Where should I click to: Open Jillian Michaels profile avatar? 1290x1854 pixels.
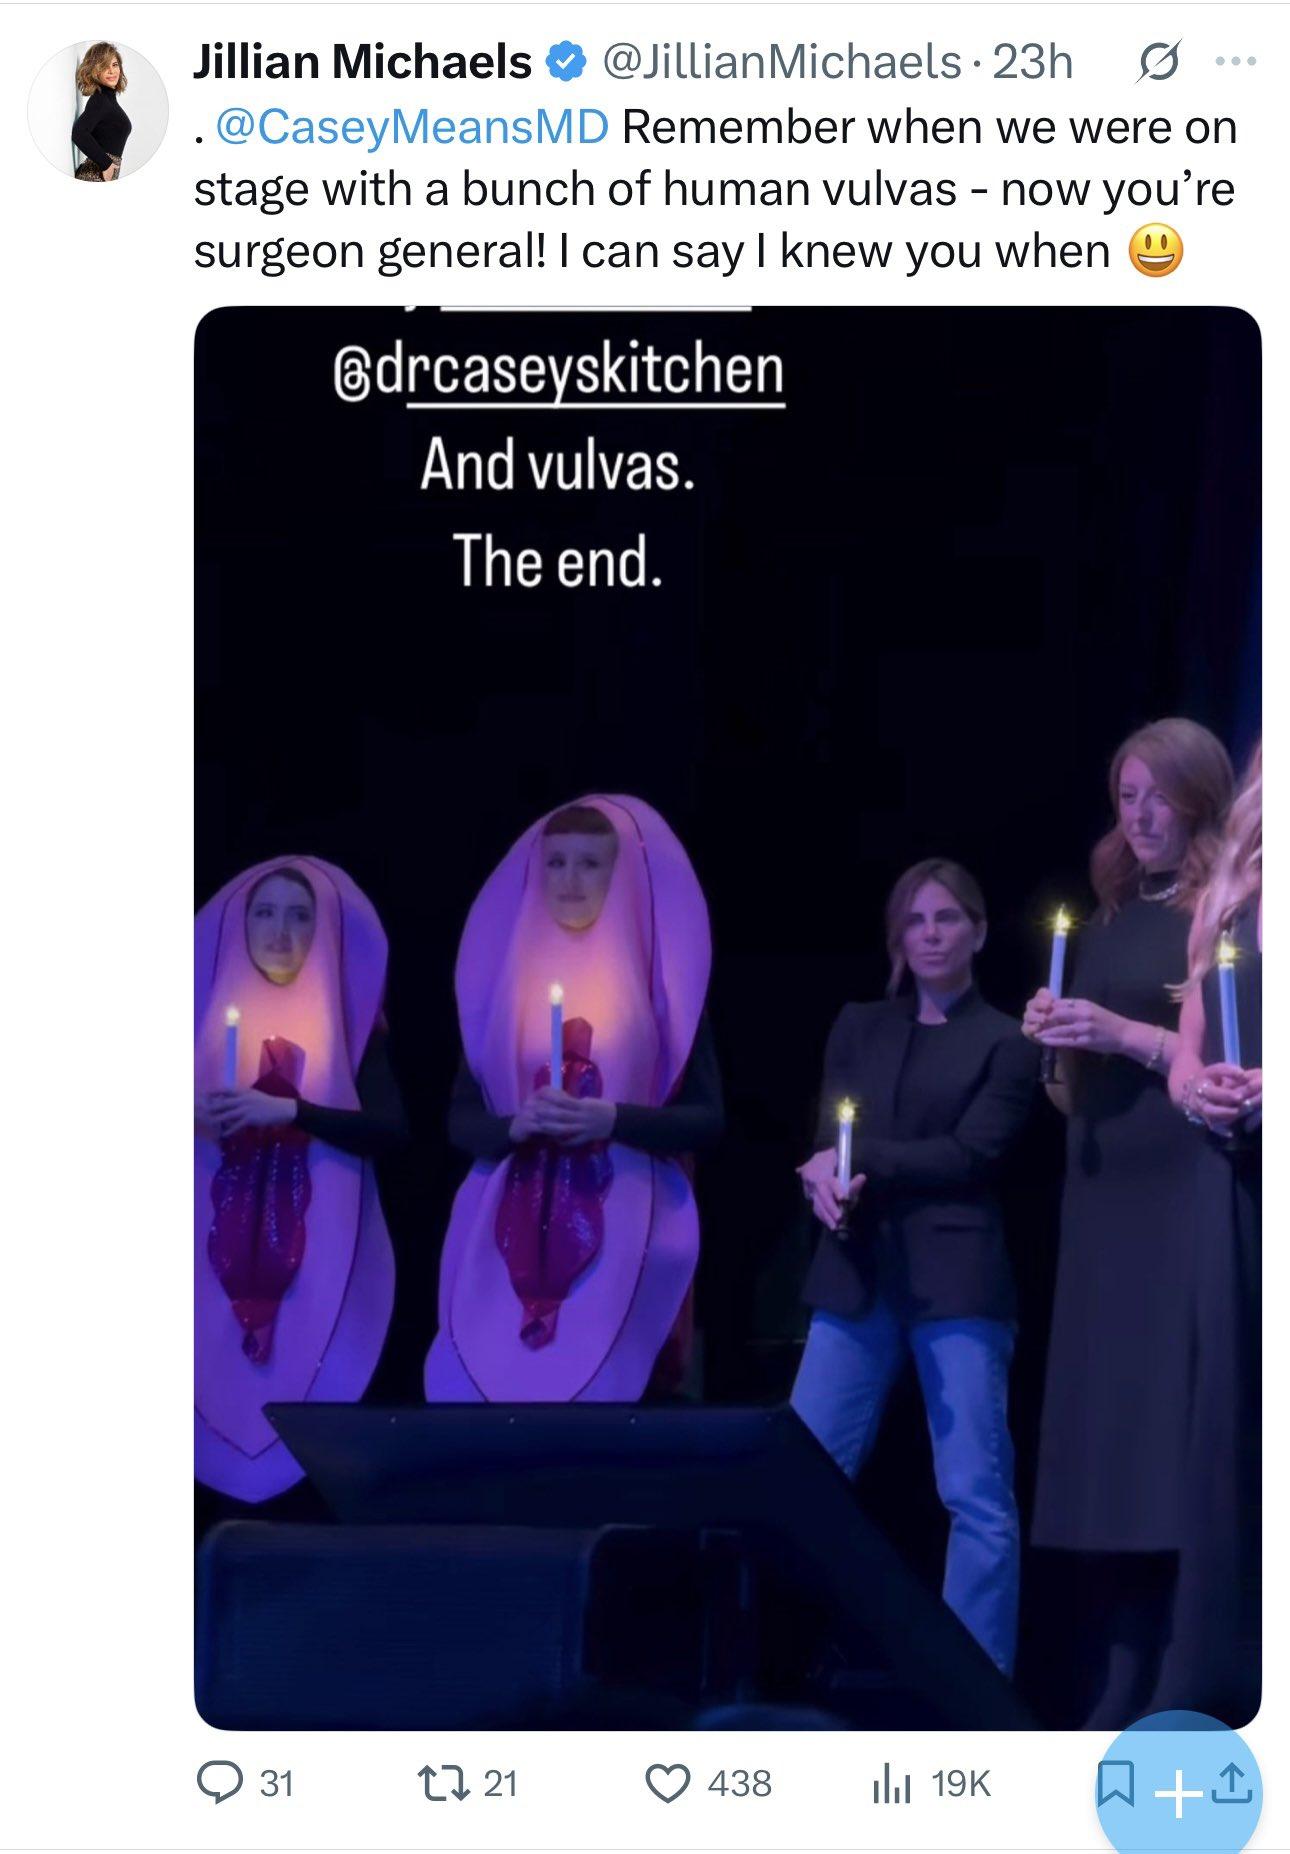click(97, 110)
